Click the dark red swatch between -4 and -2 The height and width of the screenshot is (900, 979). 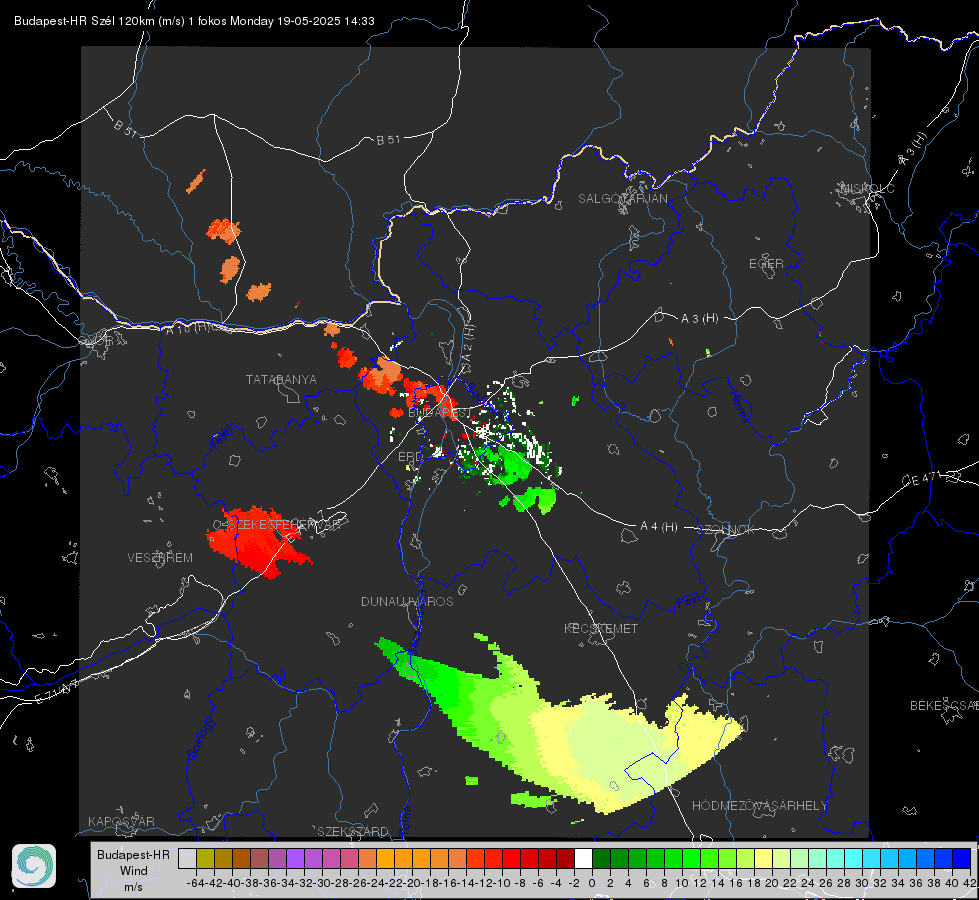[x=566, y=859]
